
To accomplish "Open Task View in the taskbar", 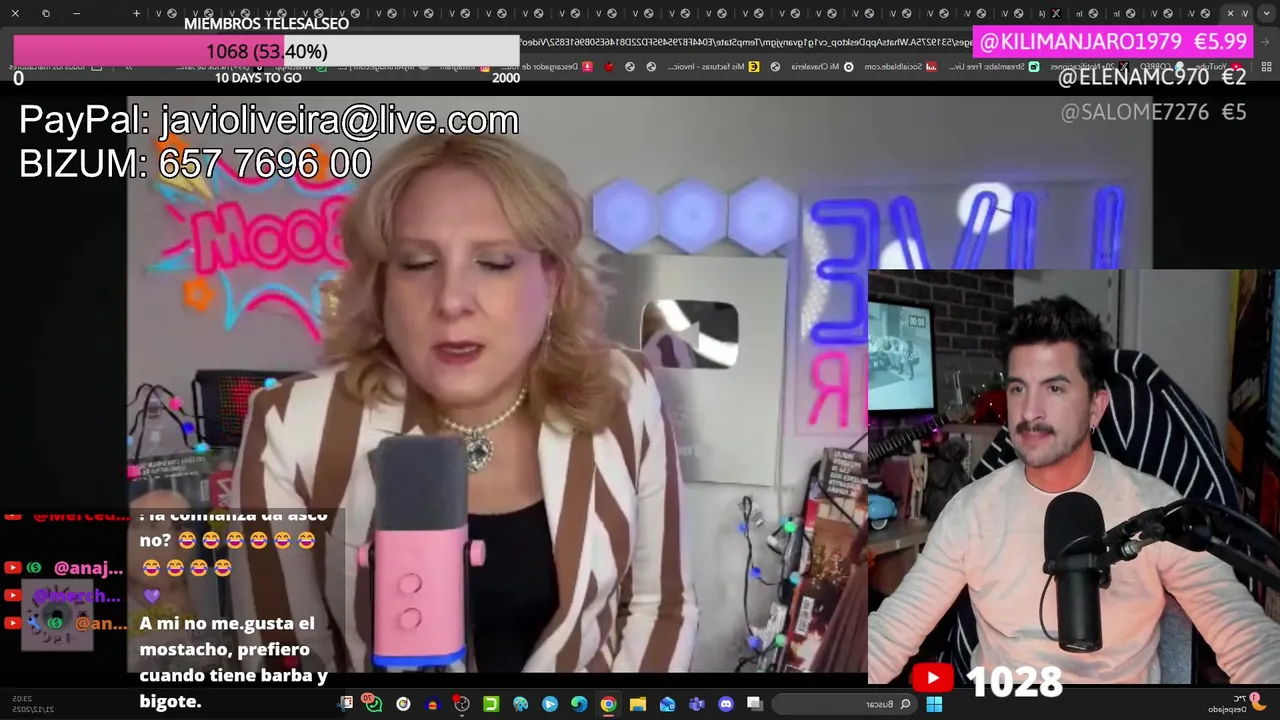I will pos(755,704).
